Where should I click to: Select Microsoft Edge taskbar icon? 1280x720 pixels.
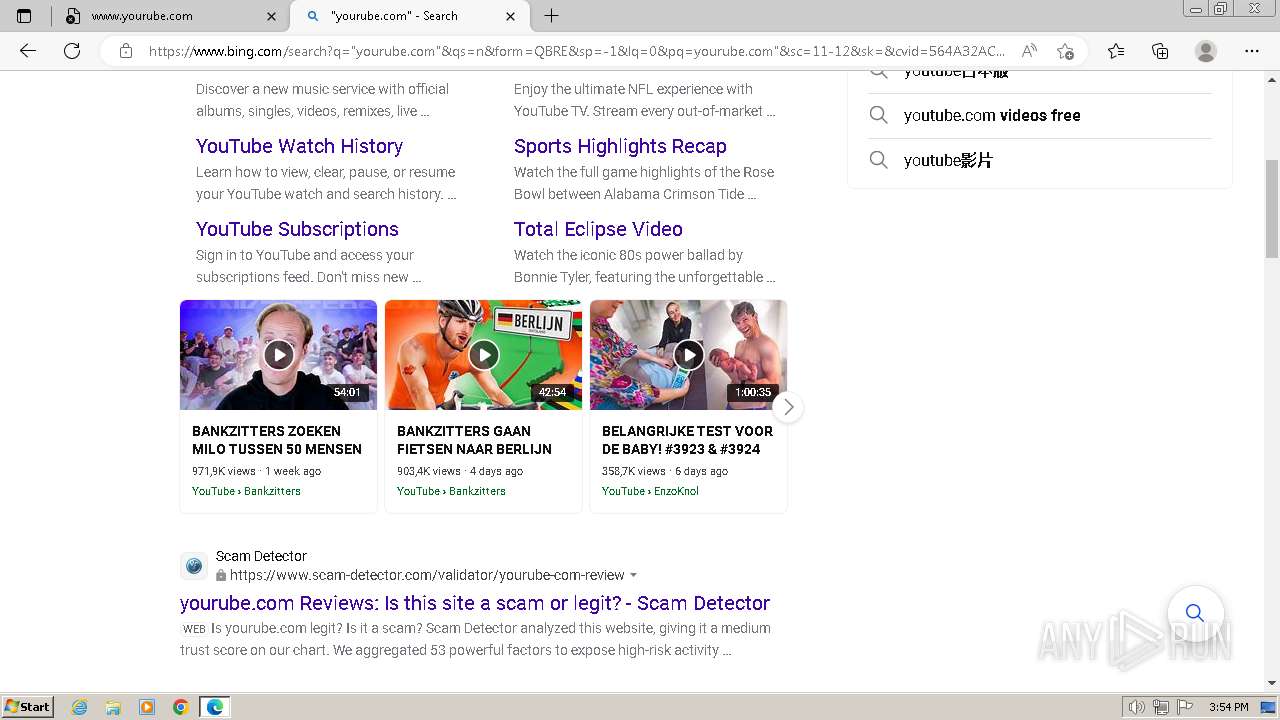[214, 707]
